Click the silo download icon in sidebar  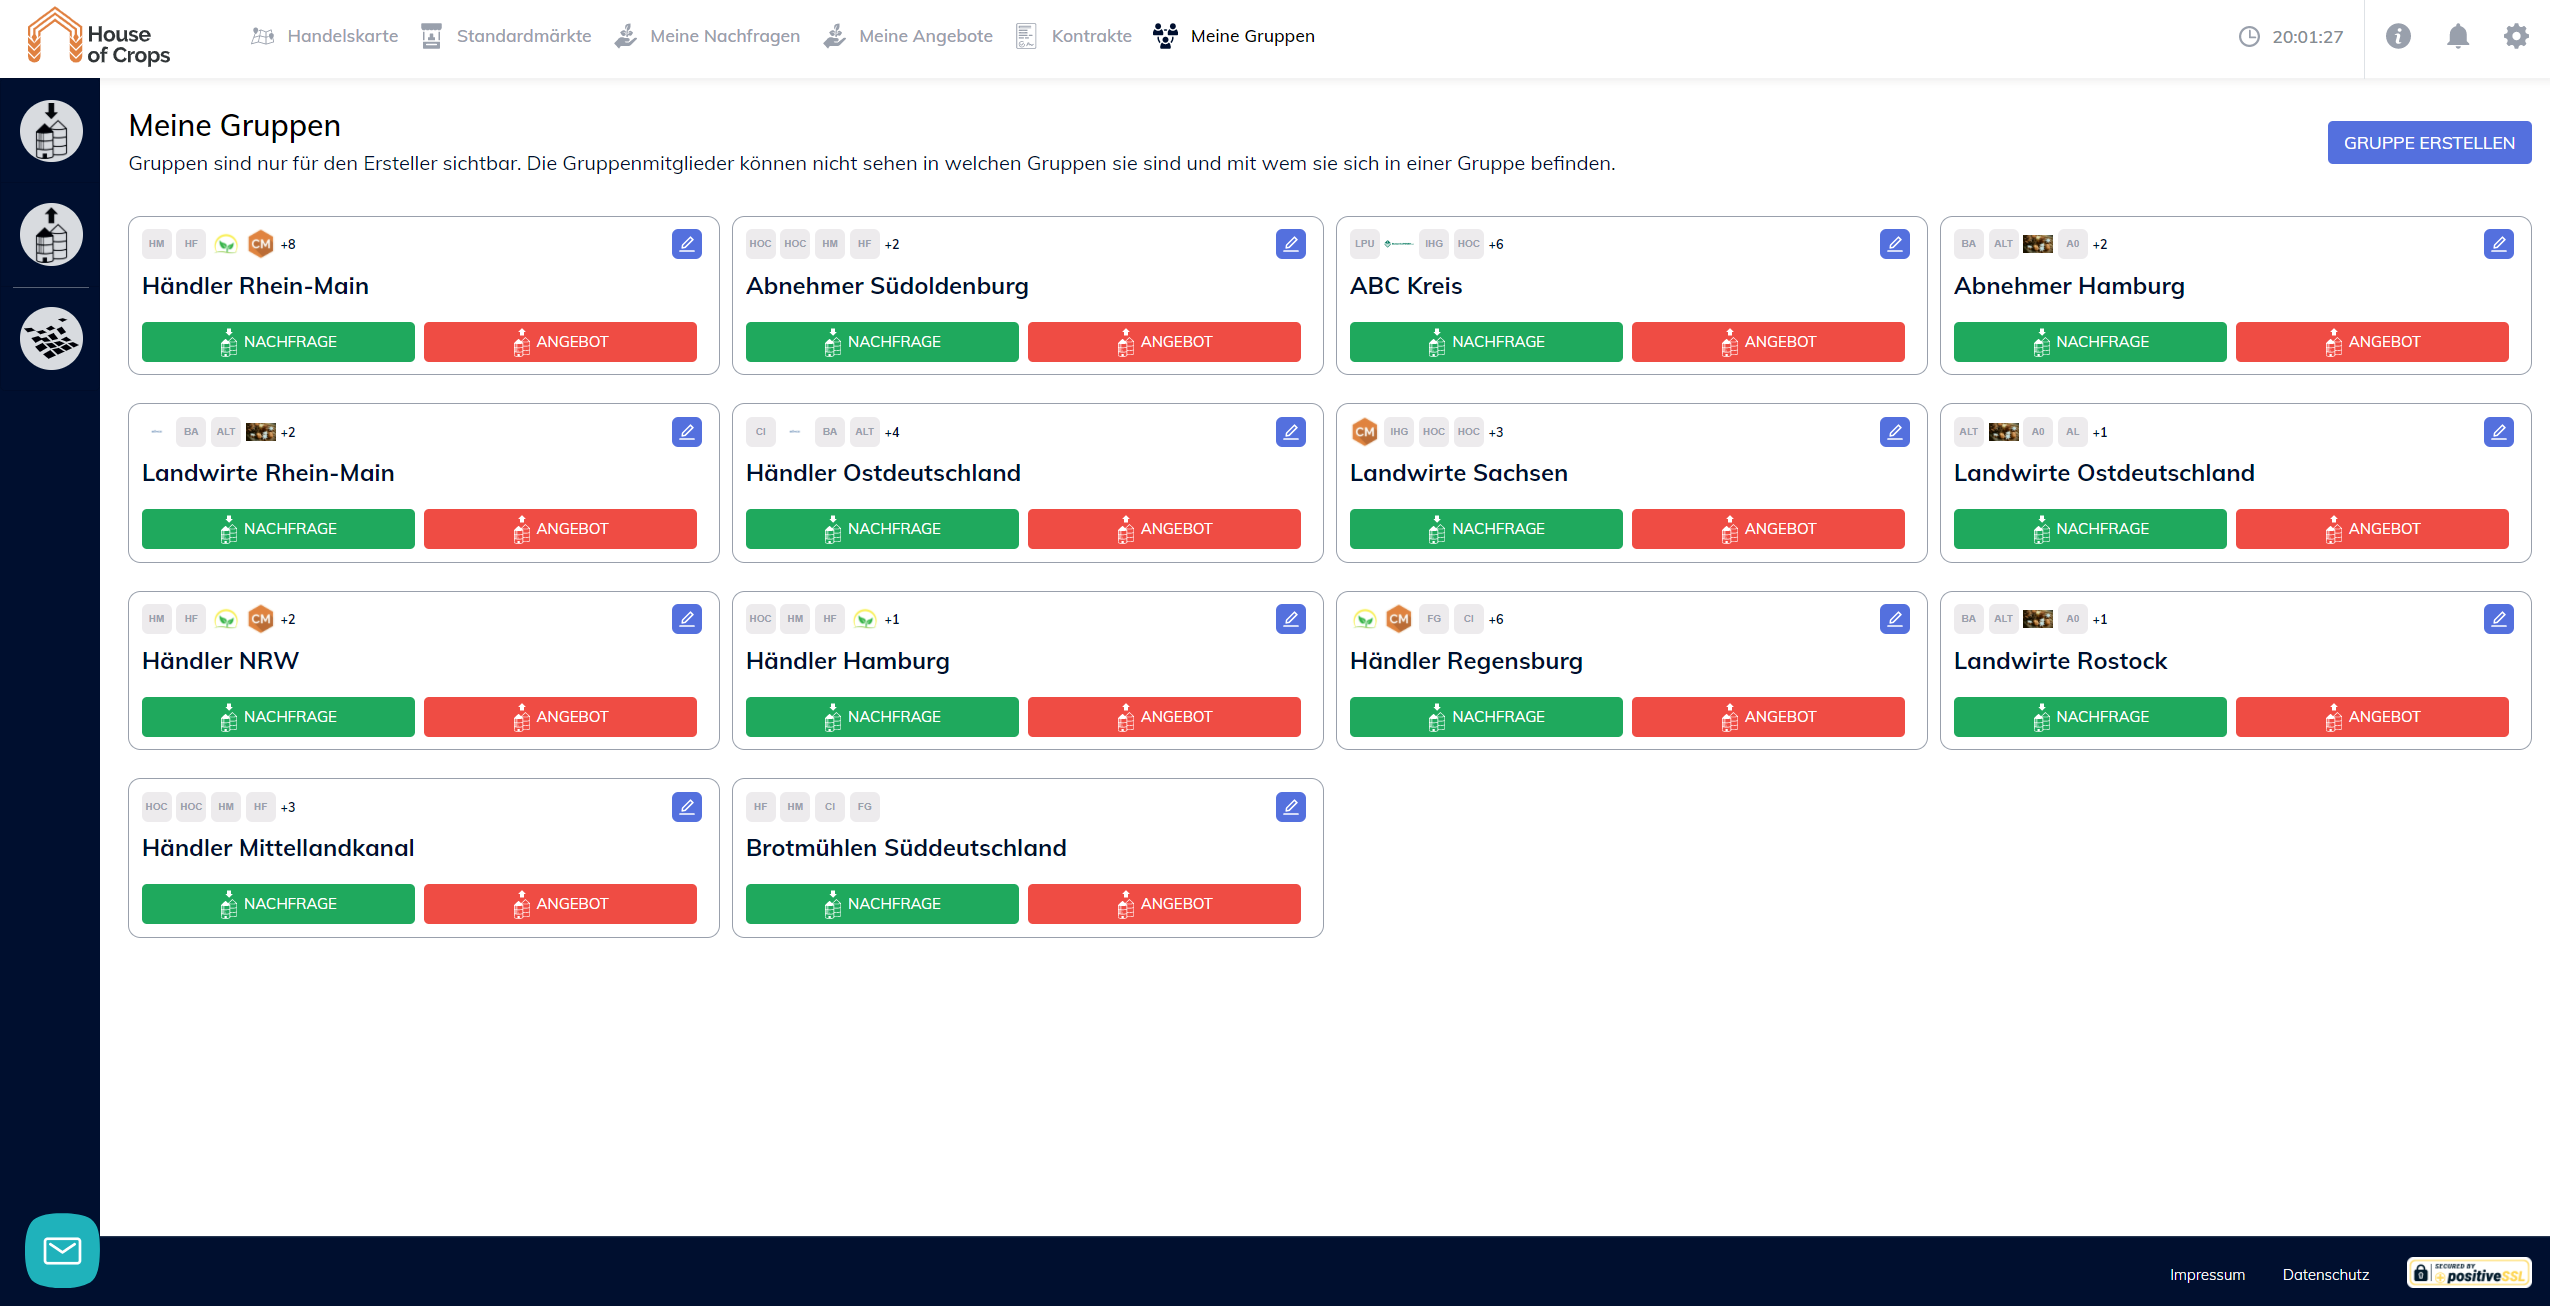[x=51, y=131]
